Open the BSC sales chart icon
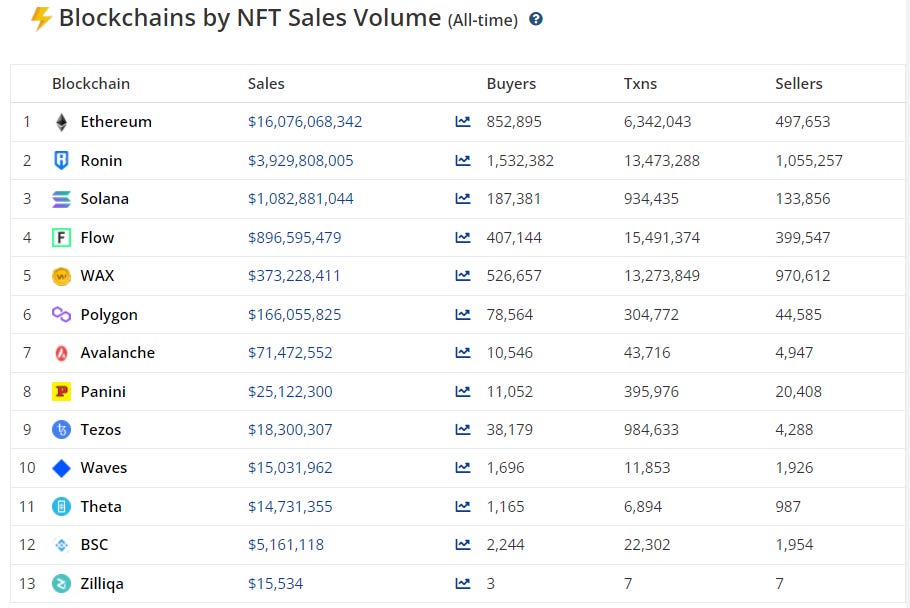Screen dimensions: 910x608 (463, 545)
